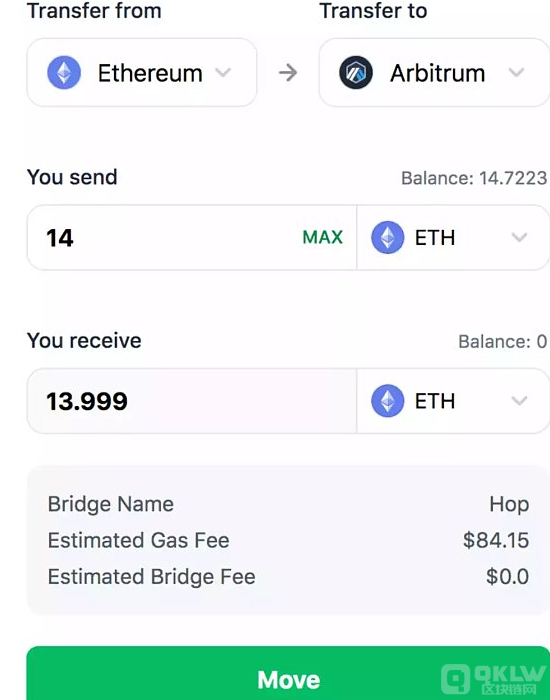Viewport: 550px width, 700px height.
Task: Click the Estimated Gas Fee $84.15 value
Action: 496,540
